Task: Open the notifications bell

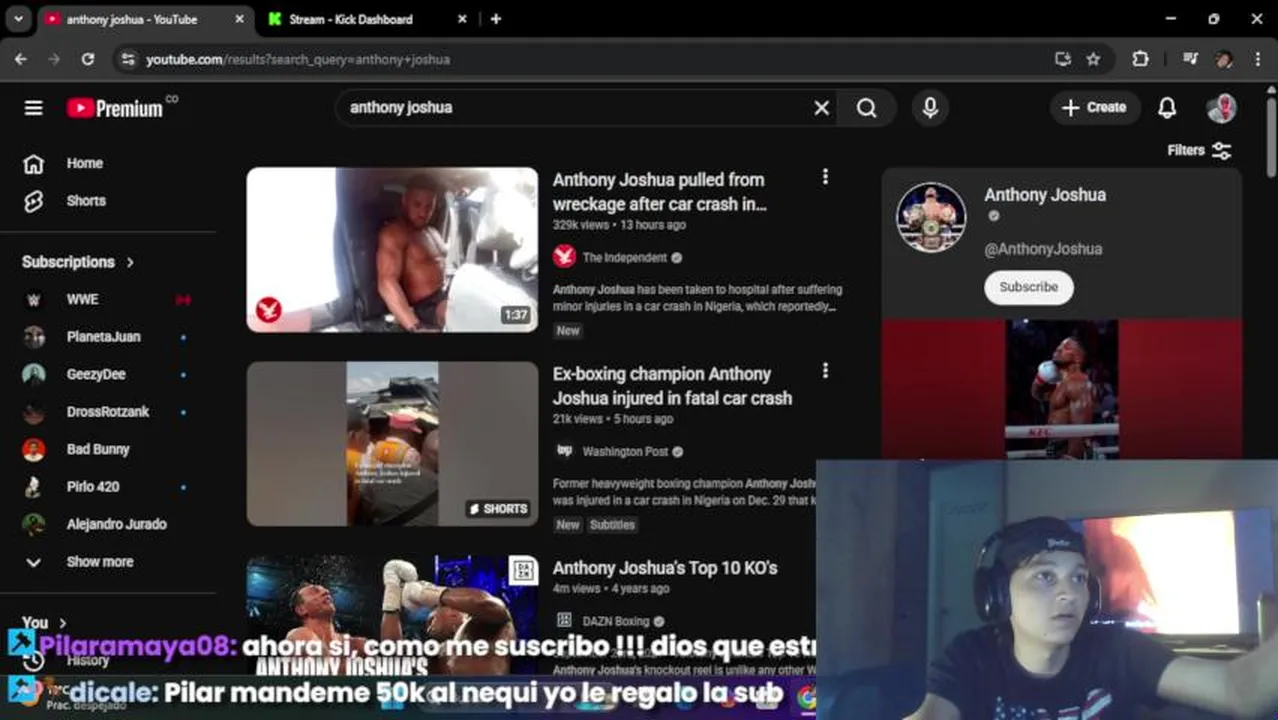Action: click(x=1167, y=108)
